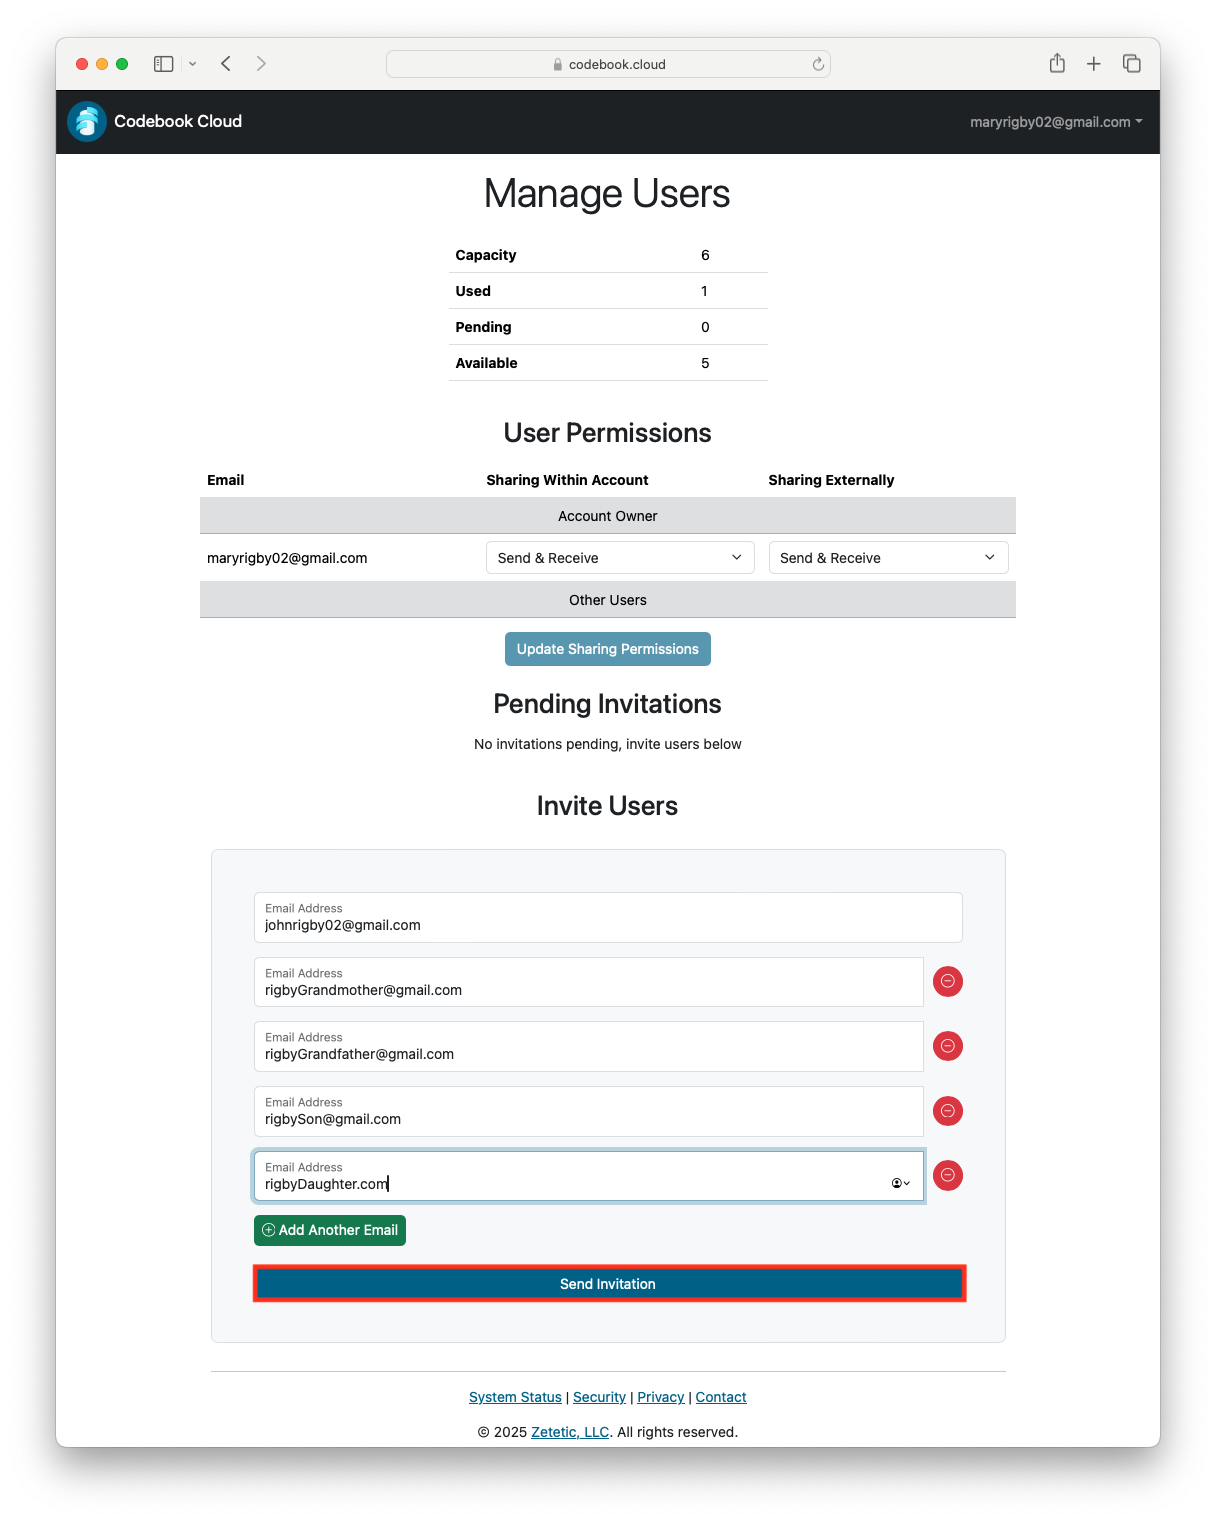Reload the codebook.cloud page
Viewport: 1216px width, 1521px height.
point(818,63)
